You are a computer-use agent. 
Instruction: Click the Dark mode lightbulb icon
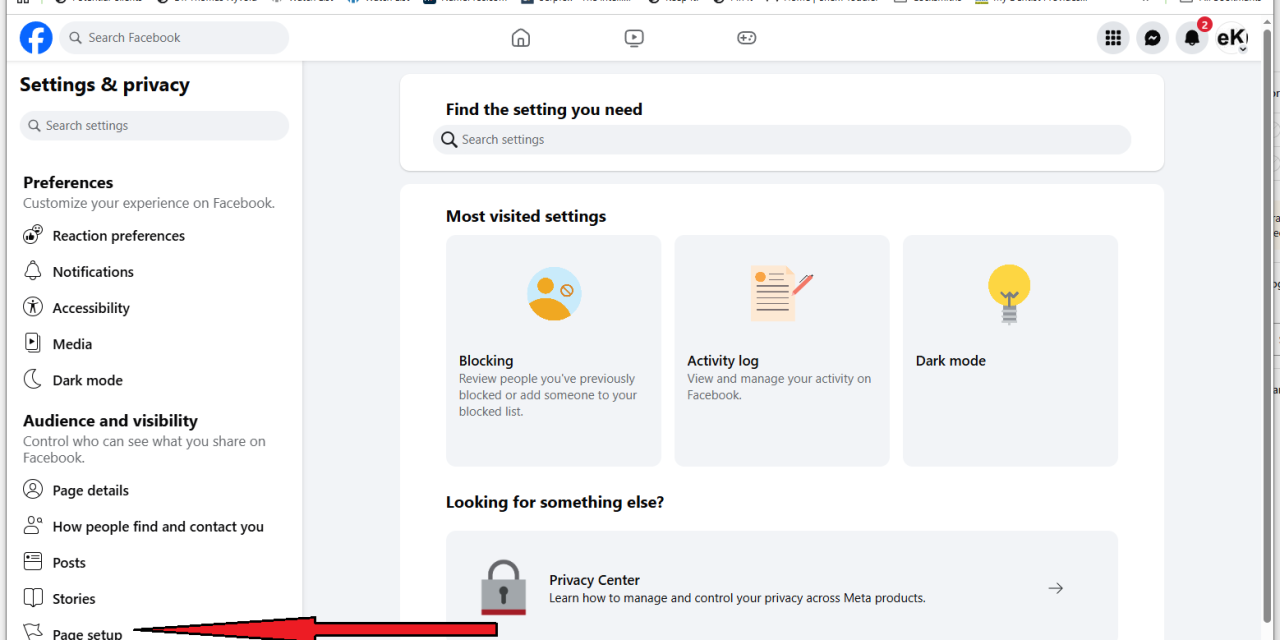click(x=1009, y=293)
